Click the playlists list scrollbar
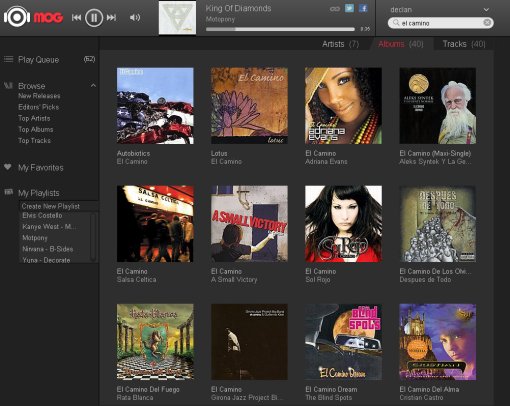Screen dimensions: 510x406 pyautogui.click(x=93, y=237)
